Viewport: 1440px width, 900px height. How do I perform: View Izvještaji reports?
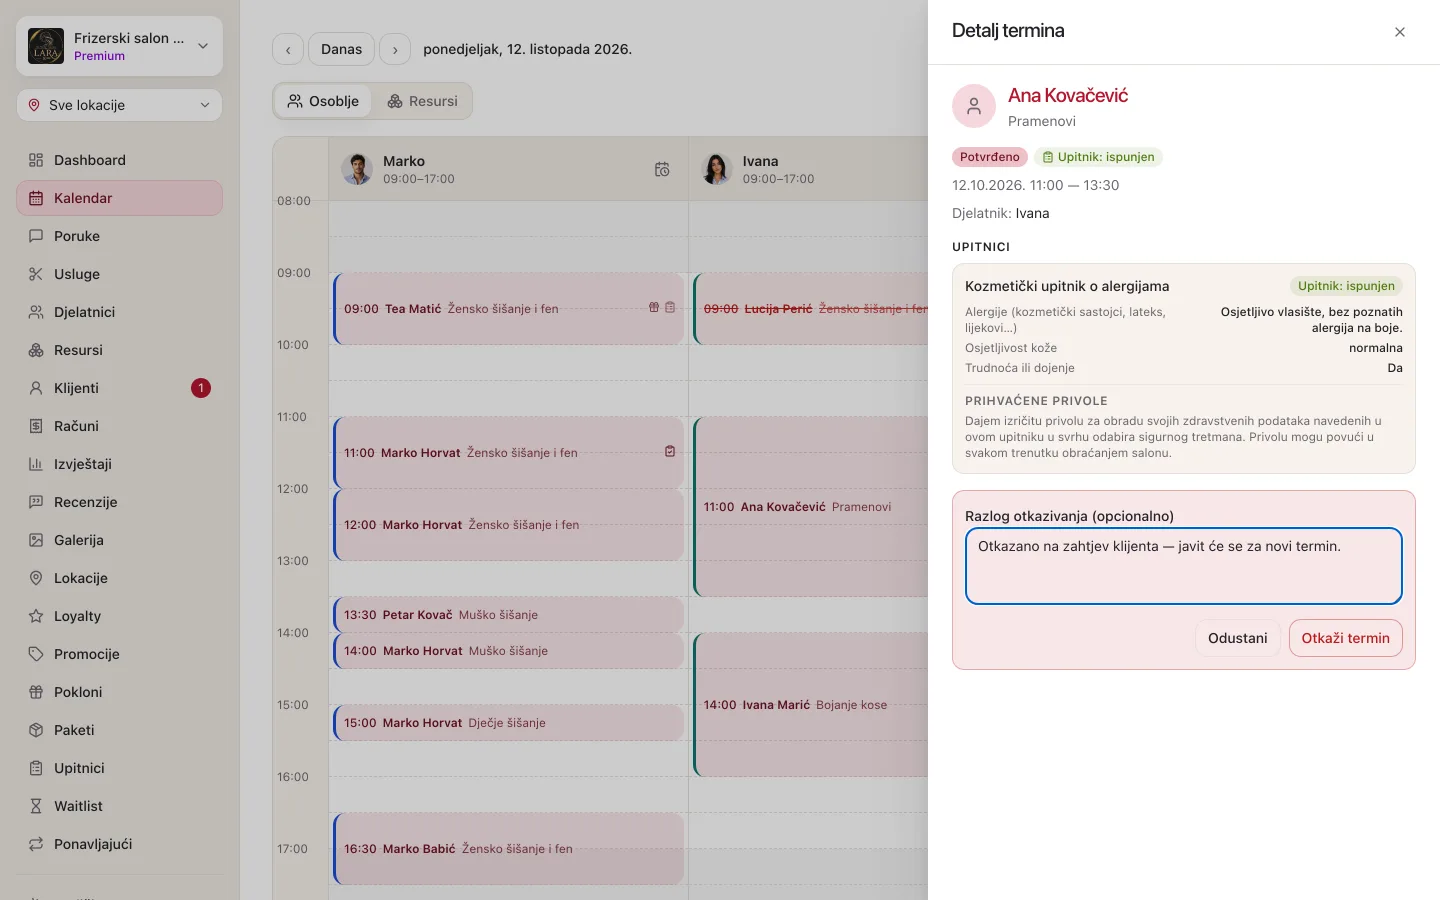[119, 464]
